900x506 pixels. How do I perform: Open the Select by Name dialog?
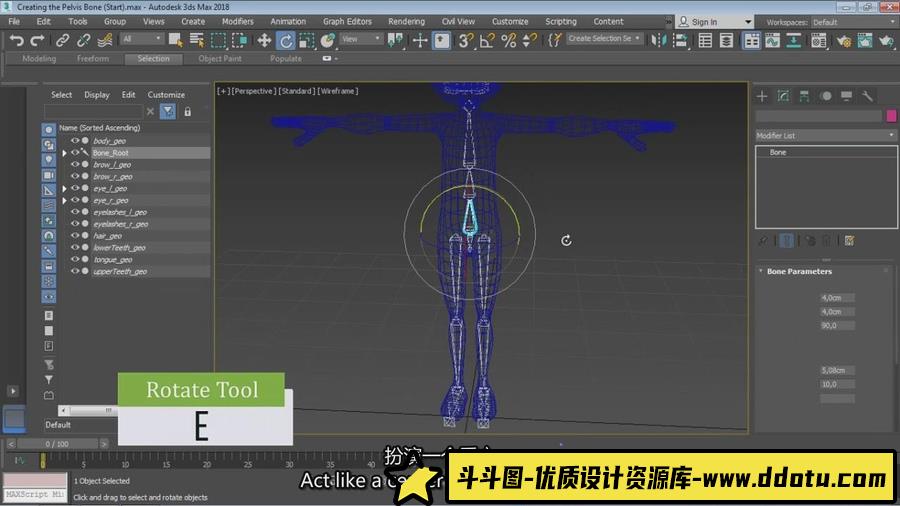[197, 40]
